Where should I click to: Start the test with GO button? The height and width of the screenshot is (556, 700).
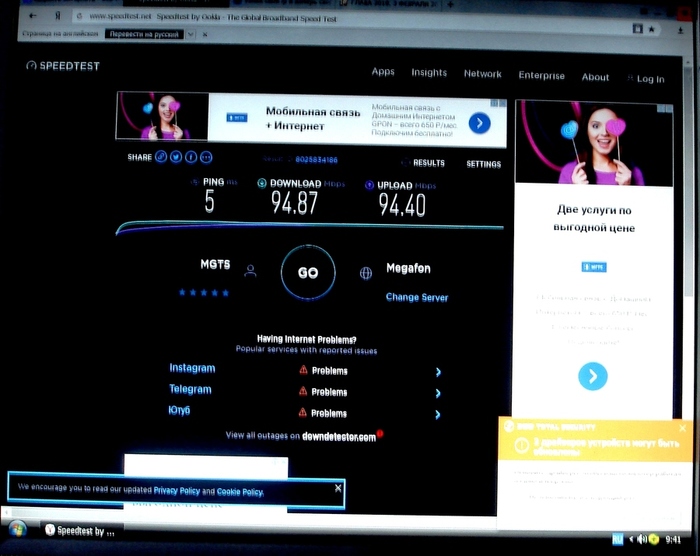[308, 272]
